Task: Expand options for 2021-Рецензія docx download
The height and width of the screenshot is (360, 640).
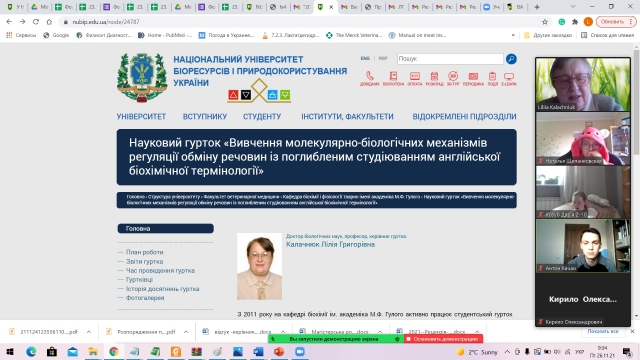Action: pos(477,332)
